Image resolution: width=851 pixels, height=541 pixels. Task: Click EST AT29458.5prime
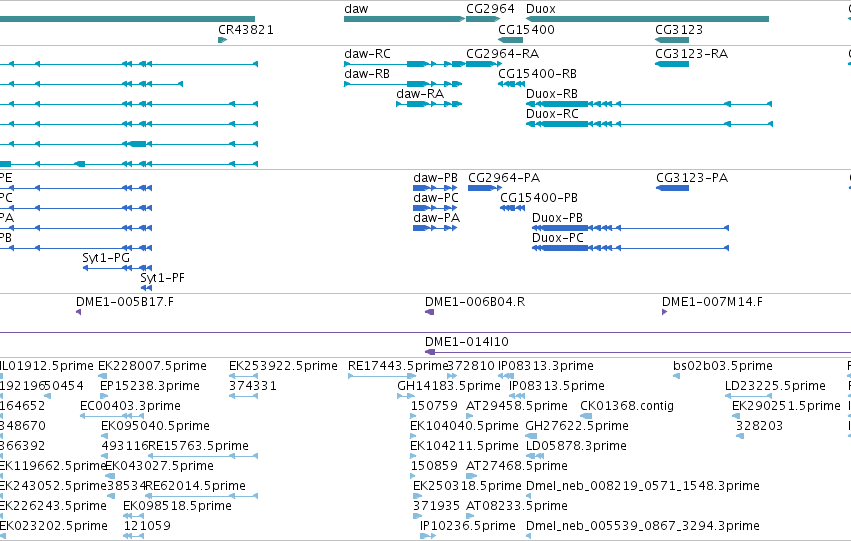tap(469, 416)
